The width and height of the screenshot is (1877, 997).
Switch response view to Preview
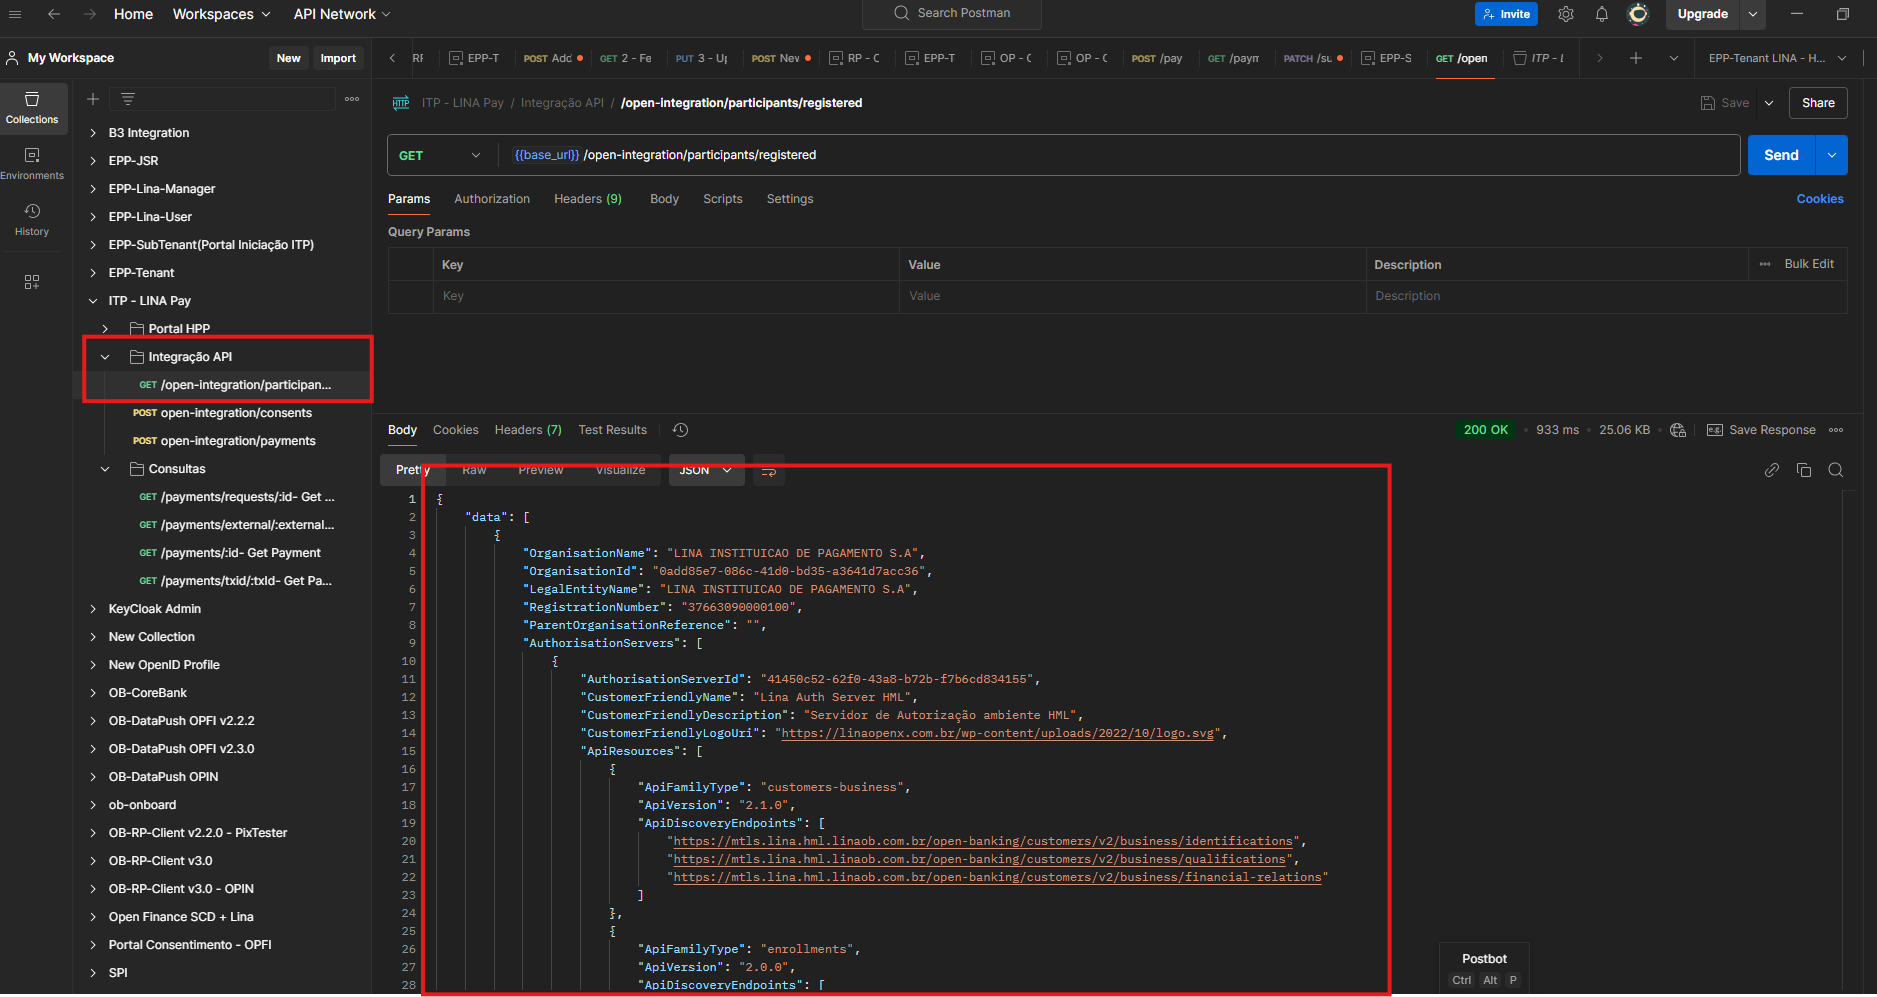coord(540,470)
